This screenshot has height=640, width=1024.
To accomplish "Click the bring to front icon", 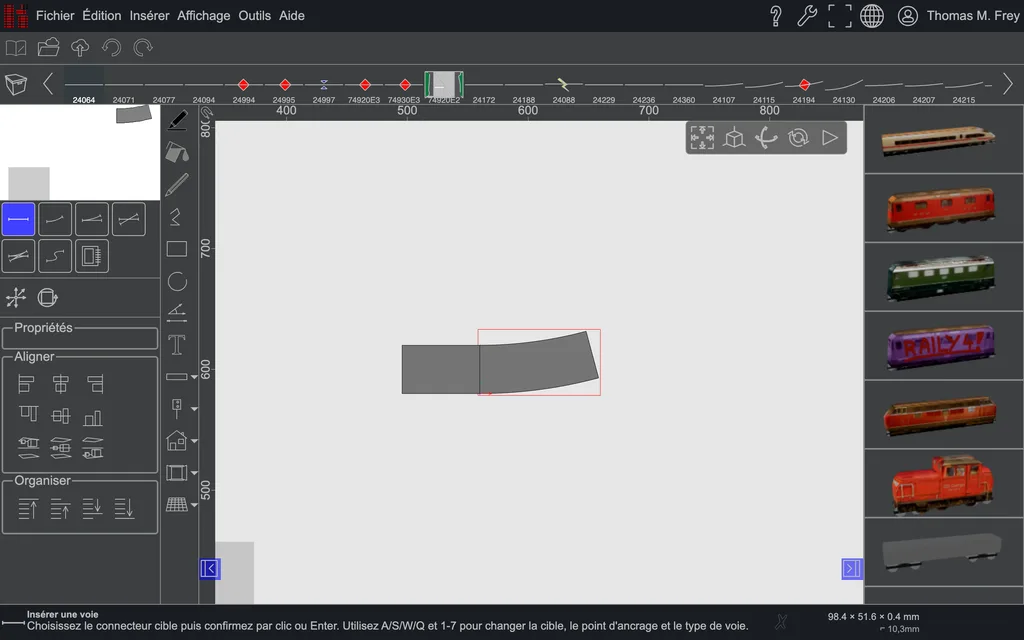I will [28, 508].
